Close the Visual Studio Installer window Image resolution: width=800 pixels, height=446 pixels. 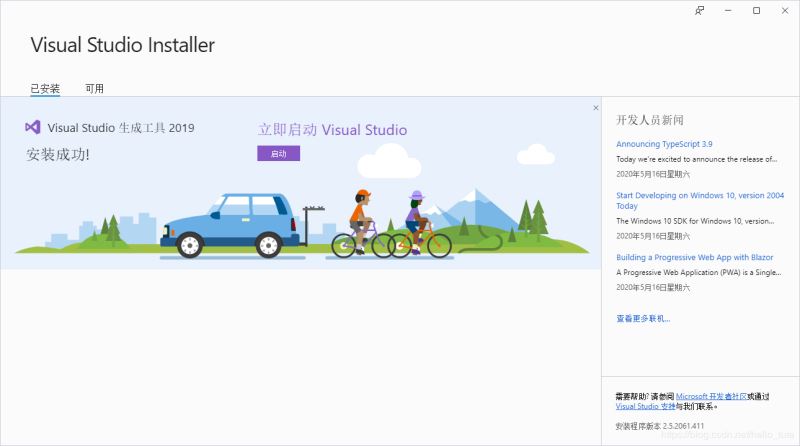click(785, 10)
